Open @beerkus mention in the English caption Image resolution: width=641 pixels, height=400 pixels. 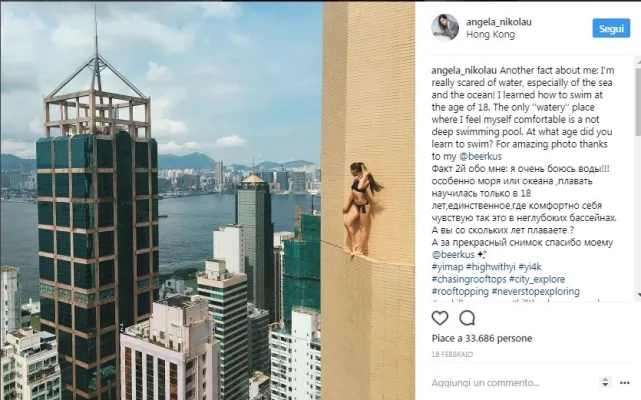(480, 156)
